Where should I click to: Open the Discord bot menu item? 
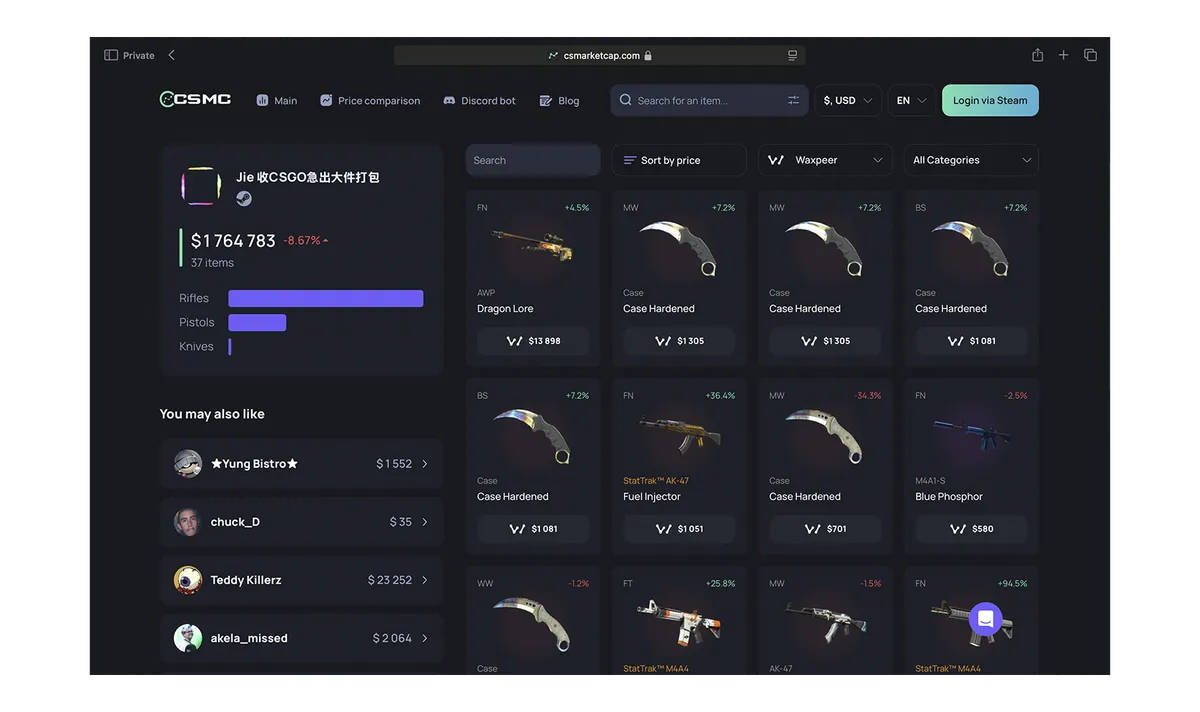480,100
